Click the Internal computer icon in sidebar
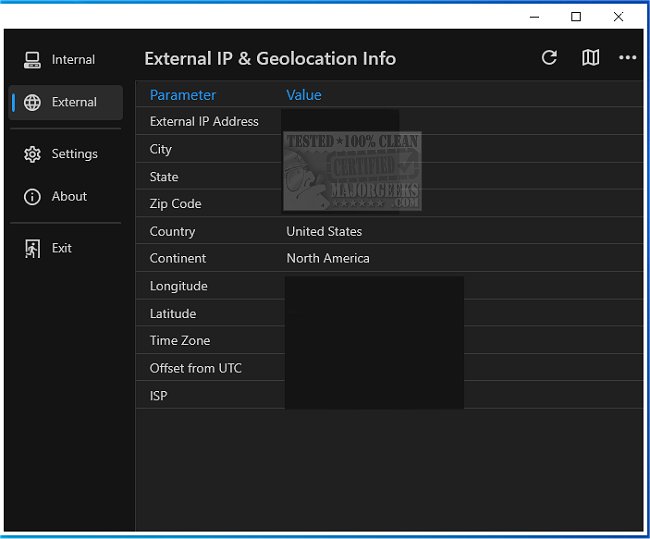This screenshot has width=650, height=539. click(32, 60)
